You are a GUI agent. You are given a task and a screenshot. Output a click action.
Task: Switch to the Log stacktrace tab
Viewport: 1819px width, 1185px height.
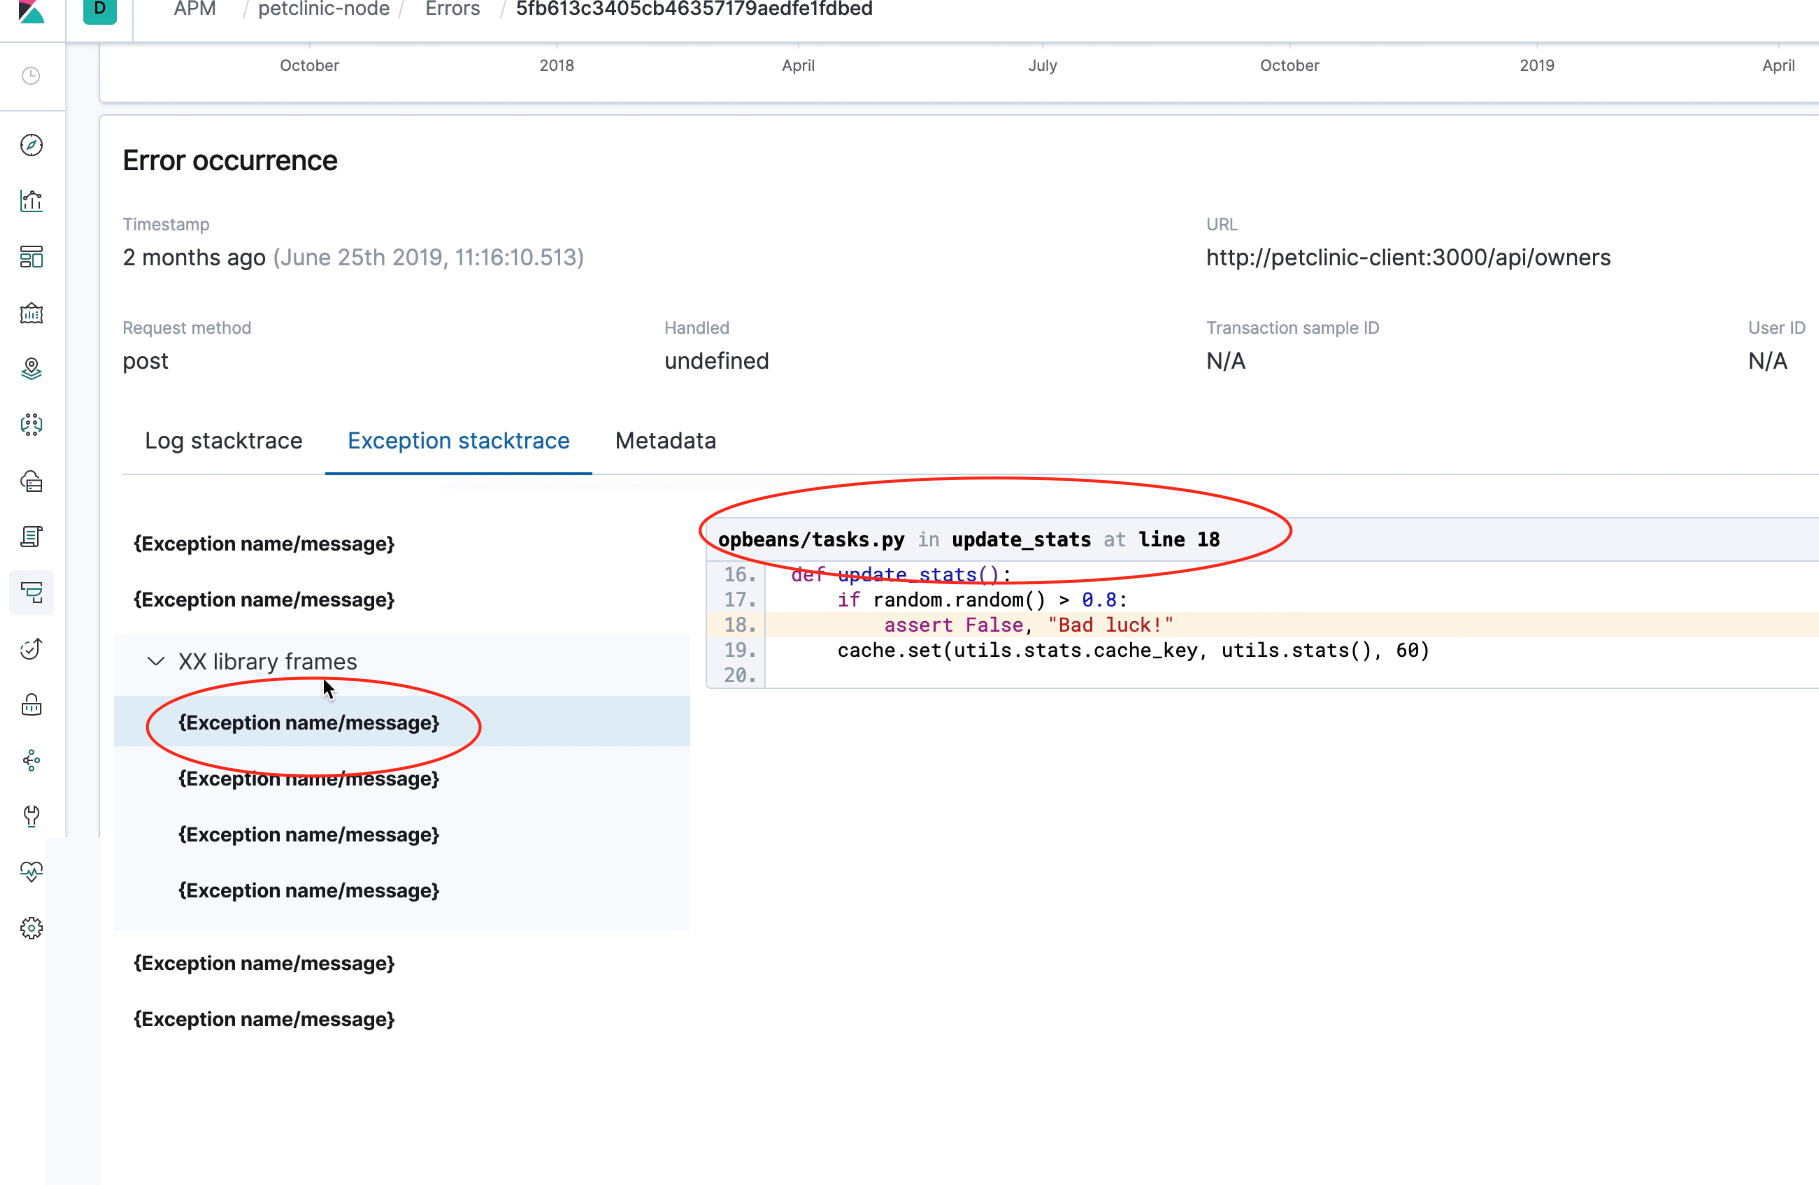click(x=223, y=440)
